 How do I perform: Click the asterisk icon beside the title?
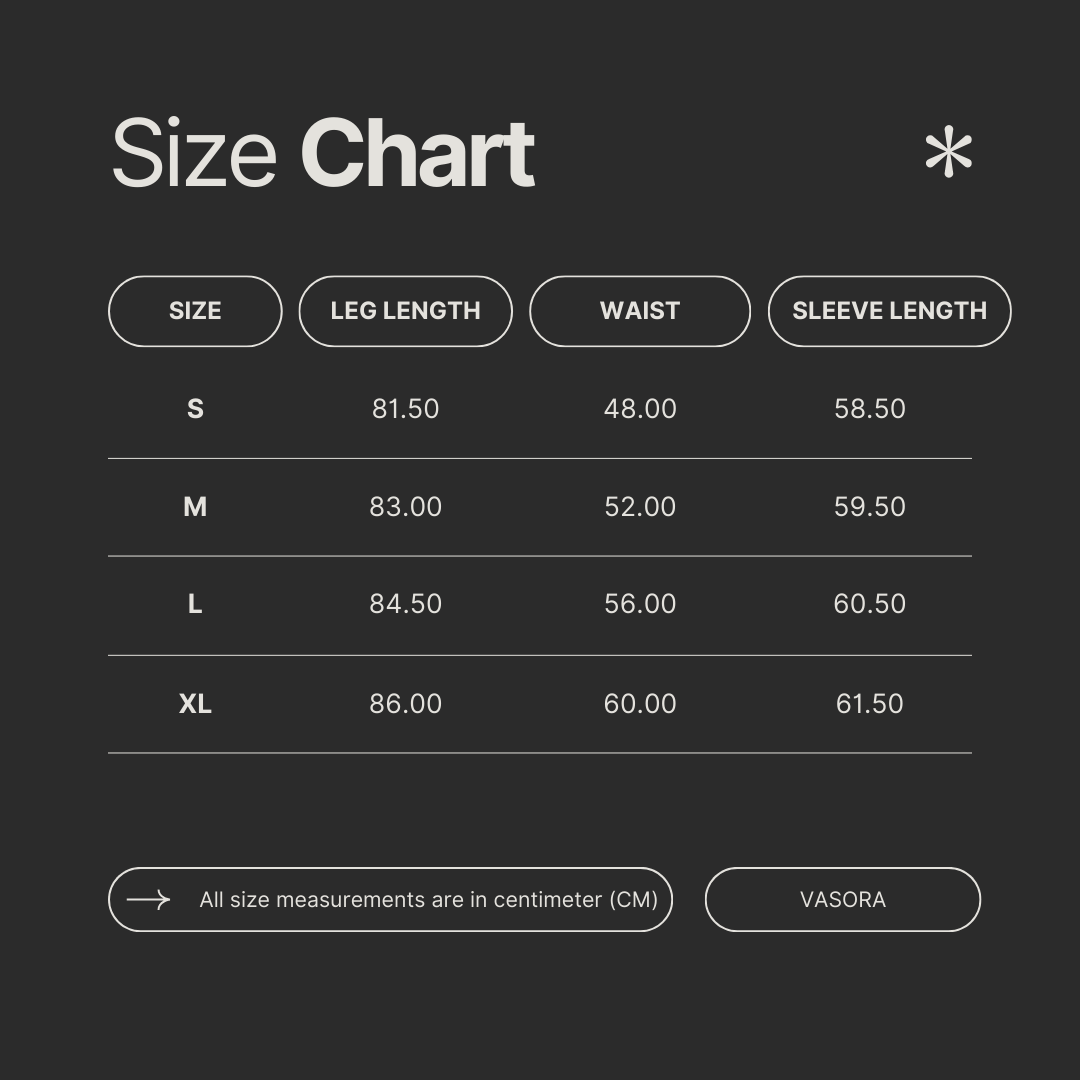(948, 152)
